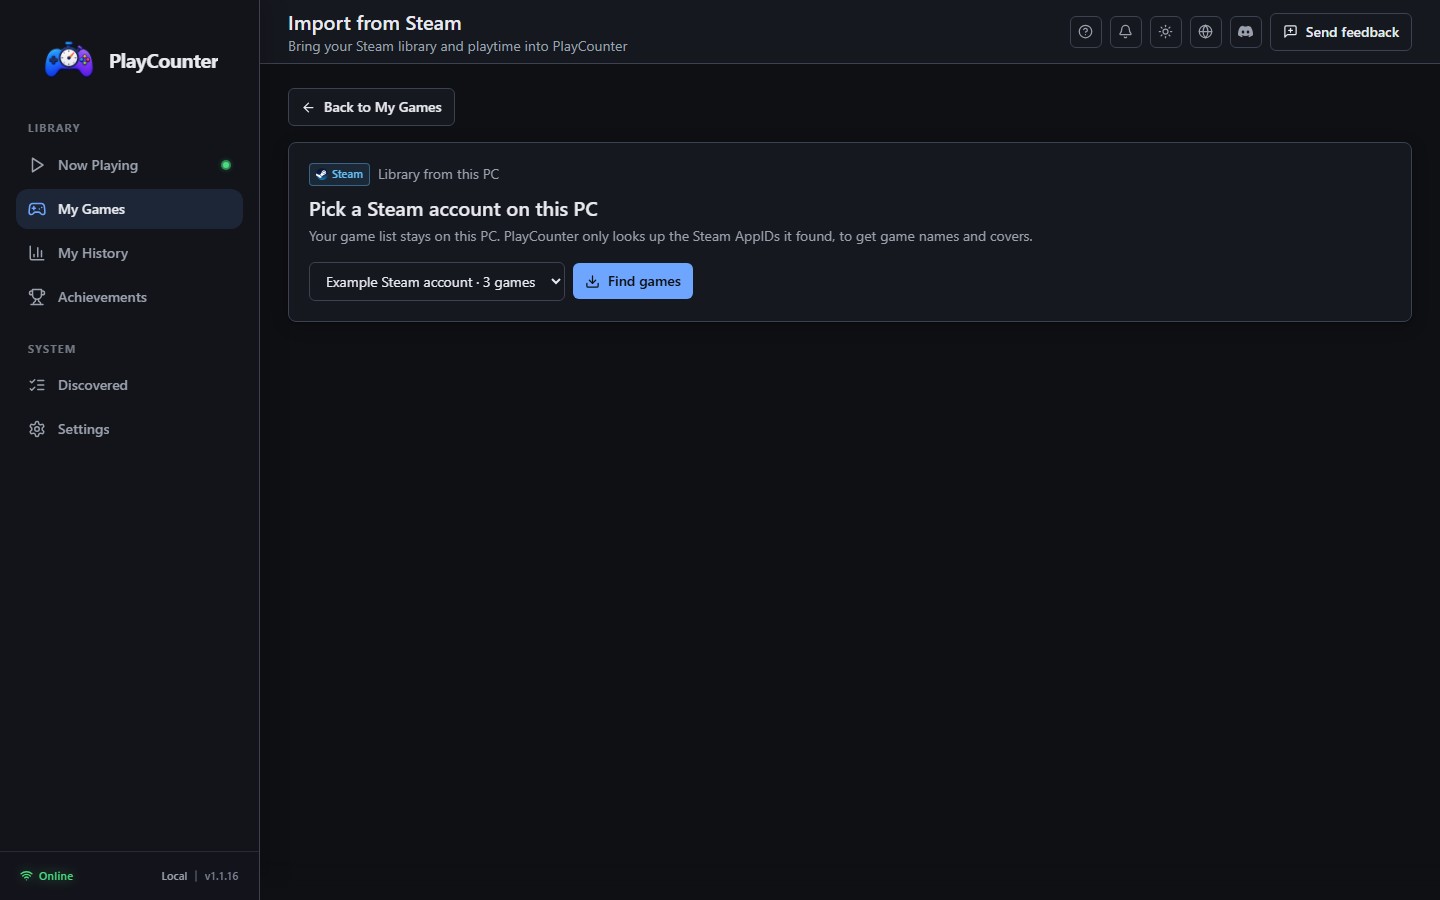Open the notifications bell icon
Image resolution: width=1440 pixels, height=900 pixels.
pos(1125,32)
